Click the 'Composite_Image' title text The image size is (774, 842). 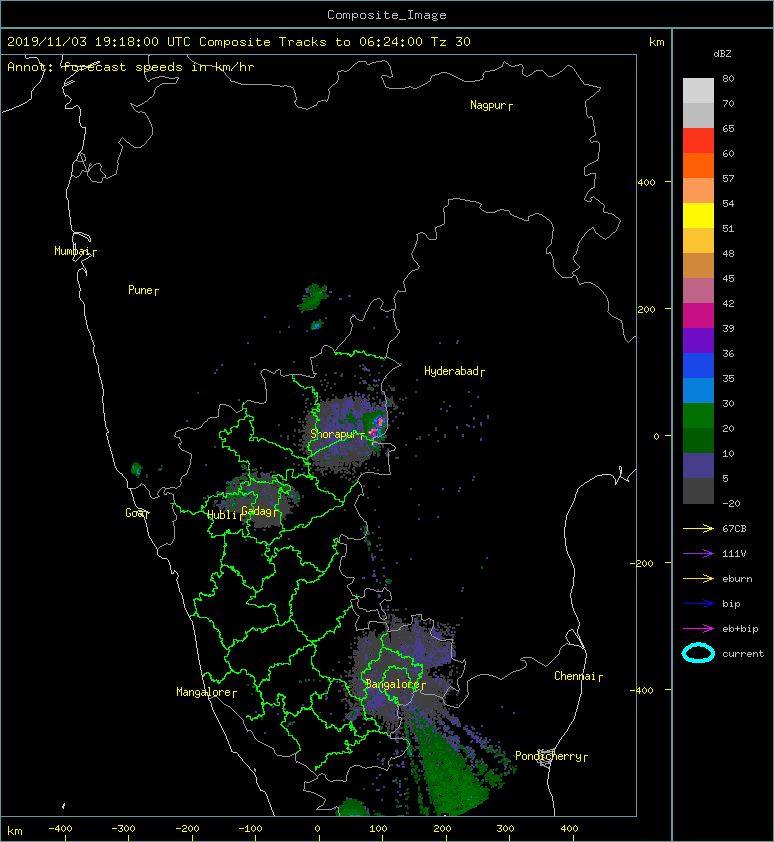pyautogui.click(x=387, y=15)
